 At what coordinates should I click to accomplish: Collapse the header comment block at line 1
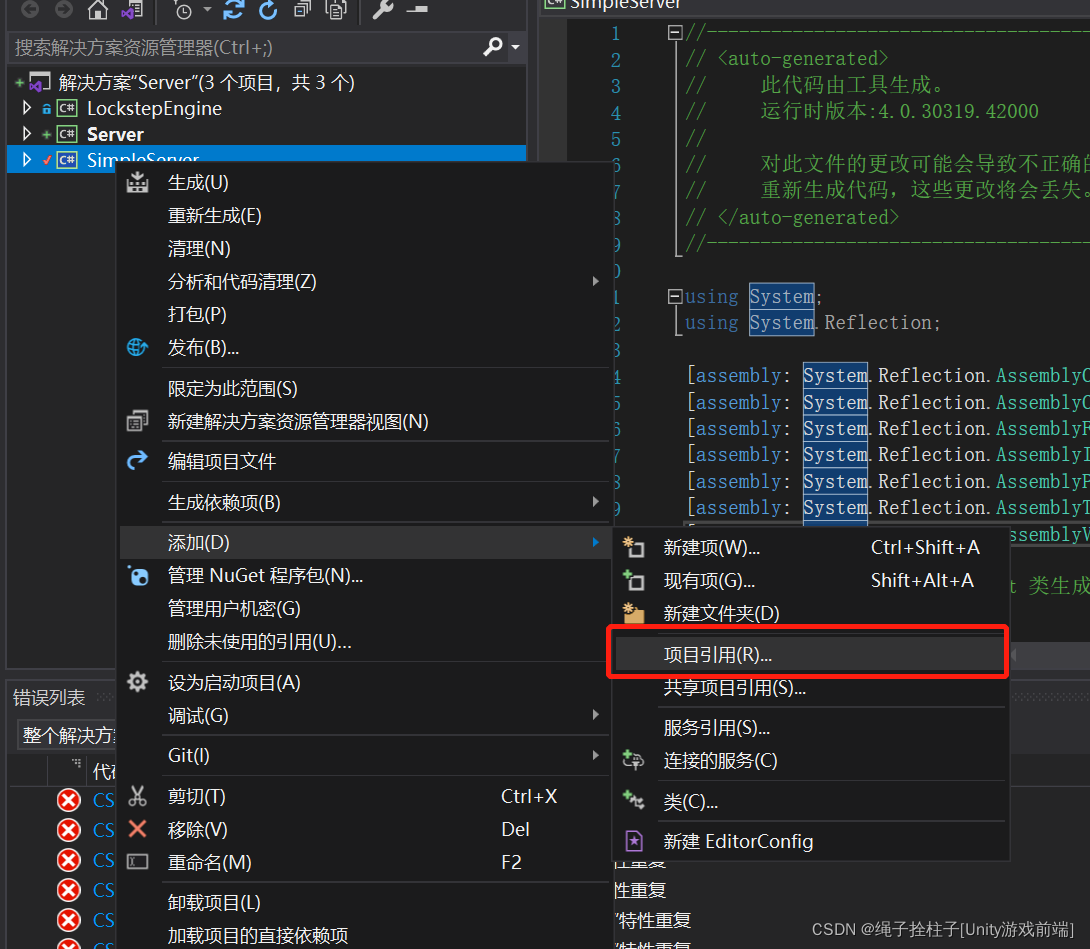coord(674,33)
